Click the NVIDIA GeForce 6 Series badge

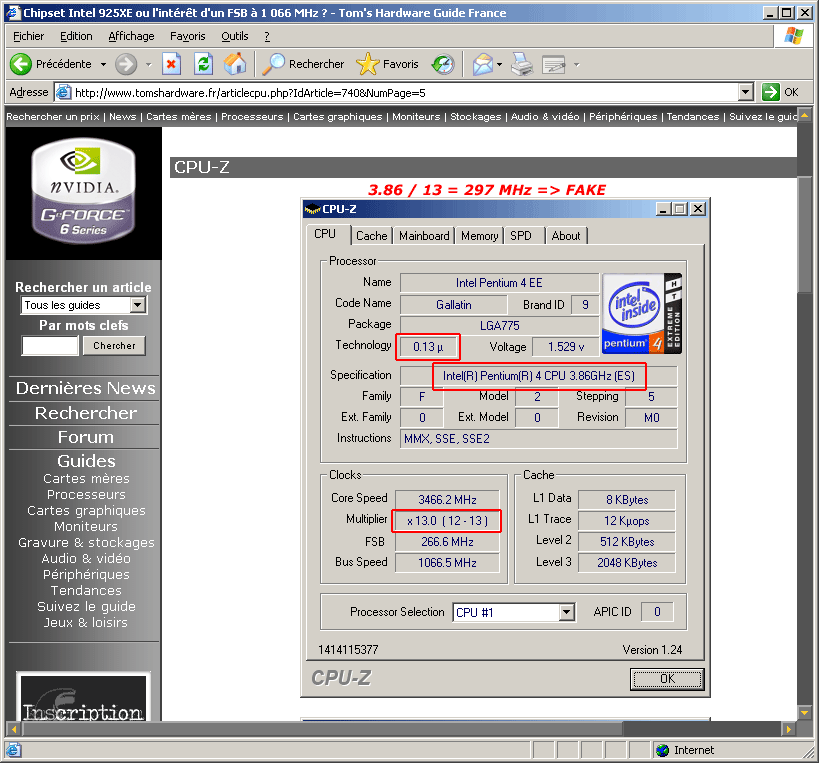84,191
